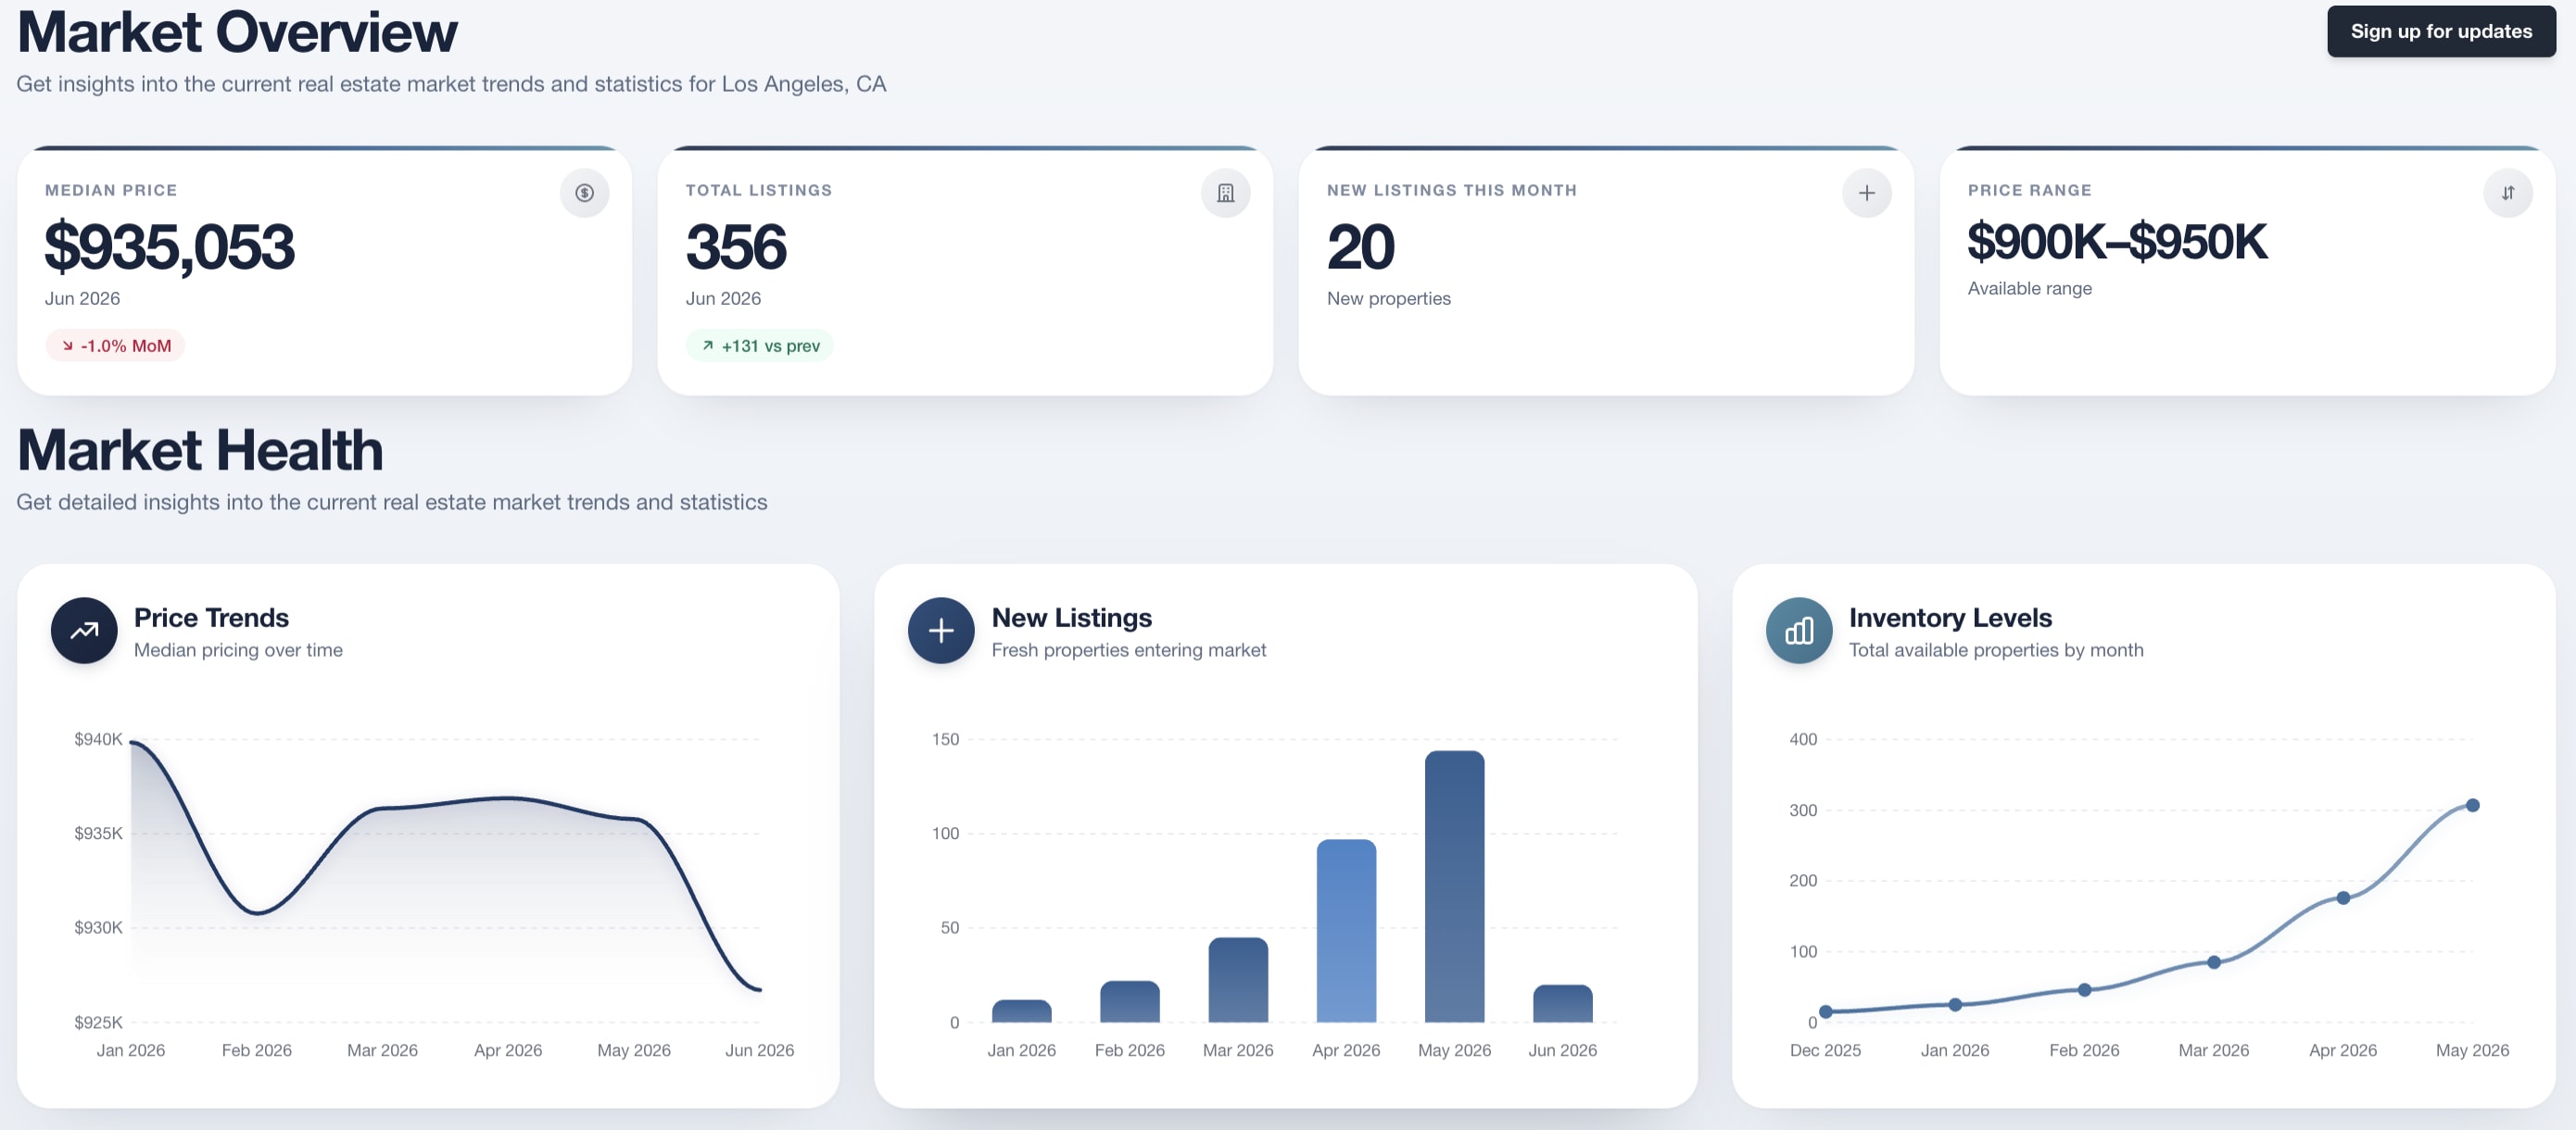Click the Total available properties by month subtitle
The width and height of the screenshot is (2576, 1130).
coord(1996,650)
